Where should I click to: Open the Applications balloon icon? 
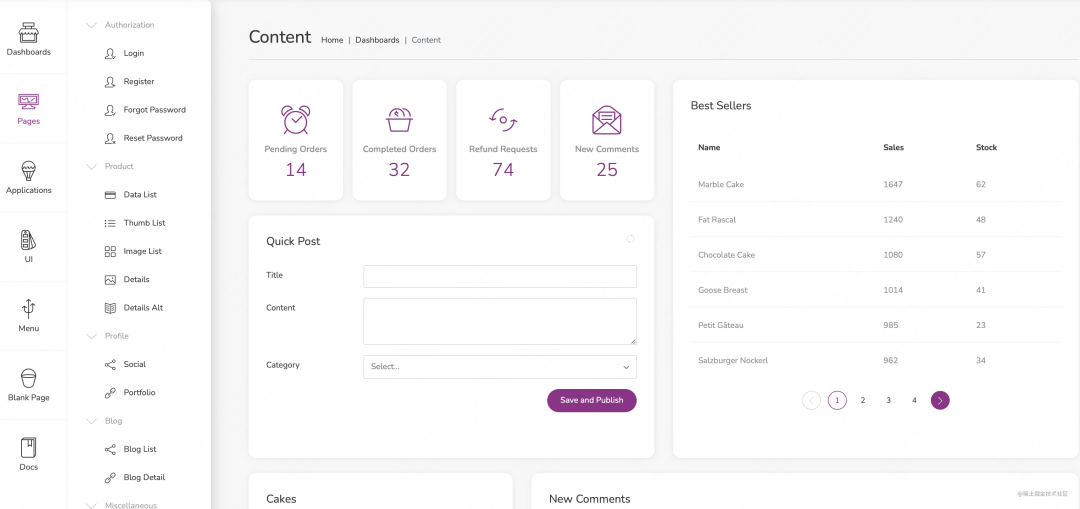[28, 171]
